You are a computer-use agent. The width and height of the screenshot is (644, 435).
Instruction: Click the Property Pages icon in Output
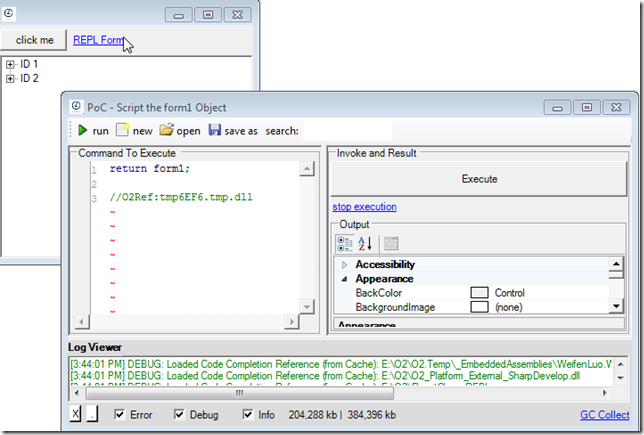click(391, 244)
